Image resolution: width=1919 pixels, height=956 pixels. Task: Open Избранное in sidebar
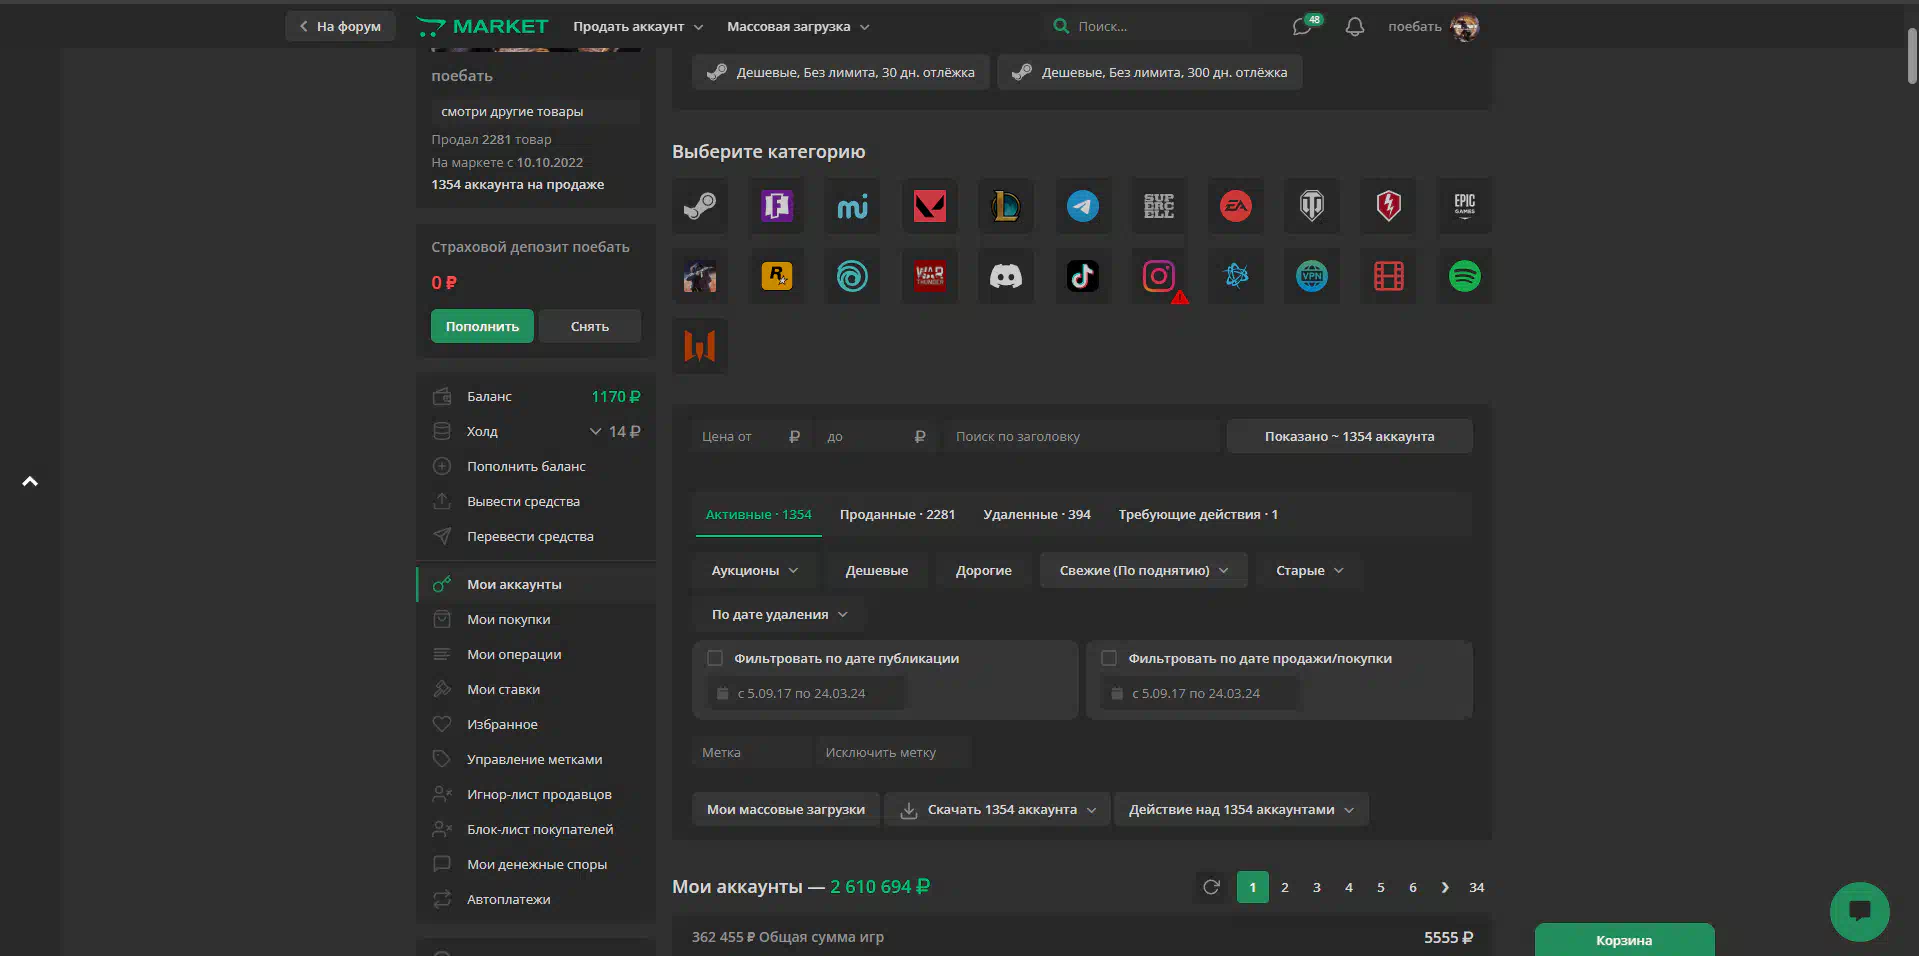pos(536,724)
